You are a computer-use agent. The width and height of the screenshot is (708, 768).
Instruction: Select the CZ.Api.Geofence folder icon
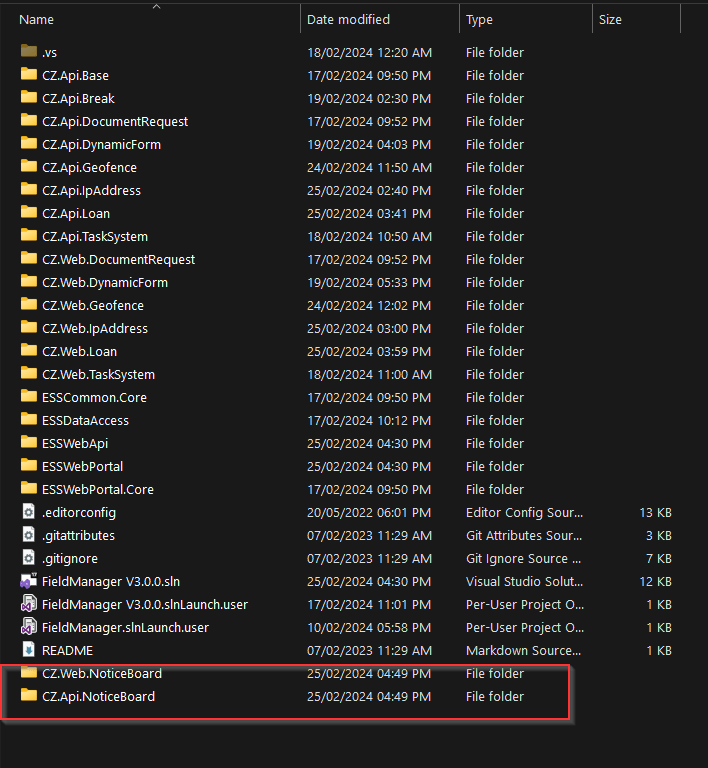(29, 166)
